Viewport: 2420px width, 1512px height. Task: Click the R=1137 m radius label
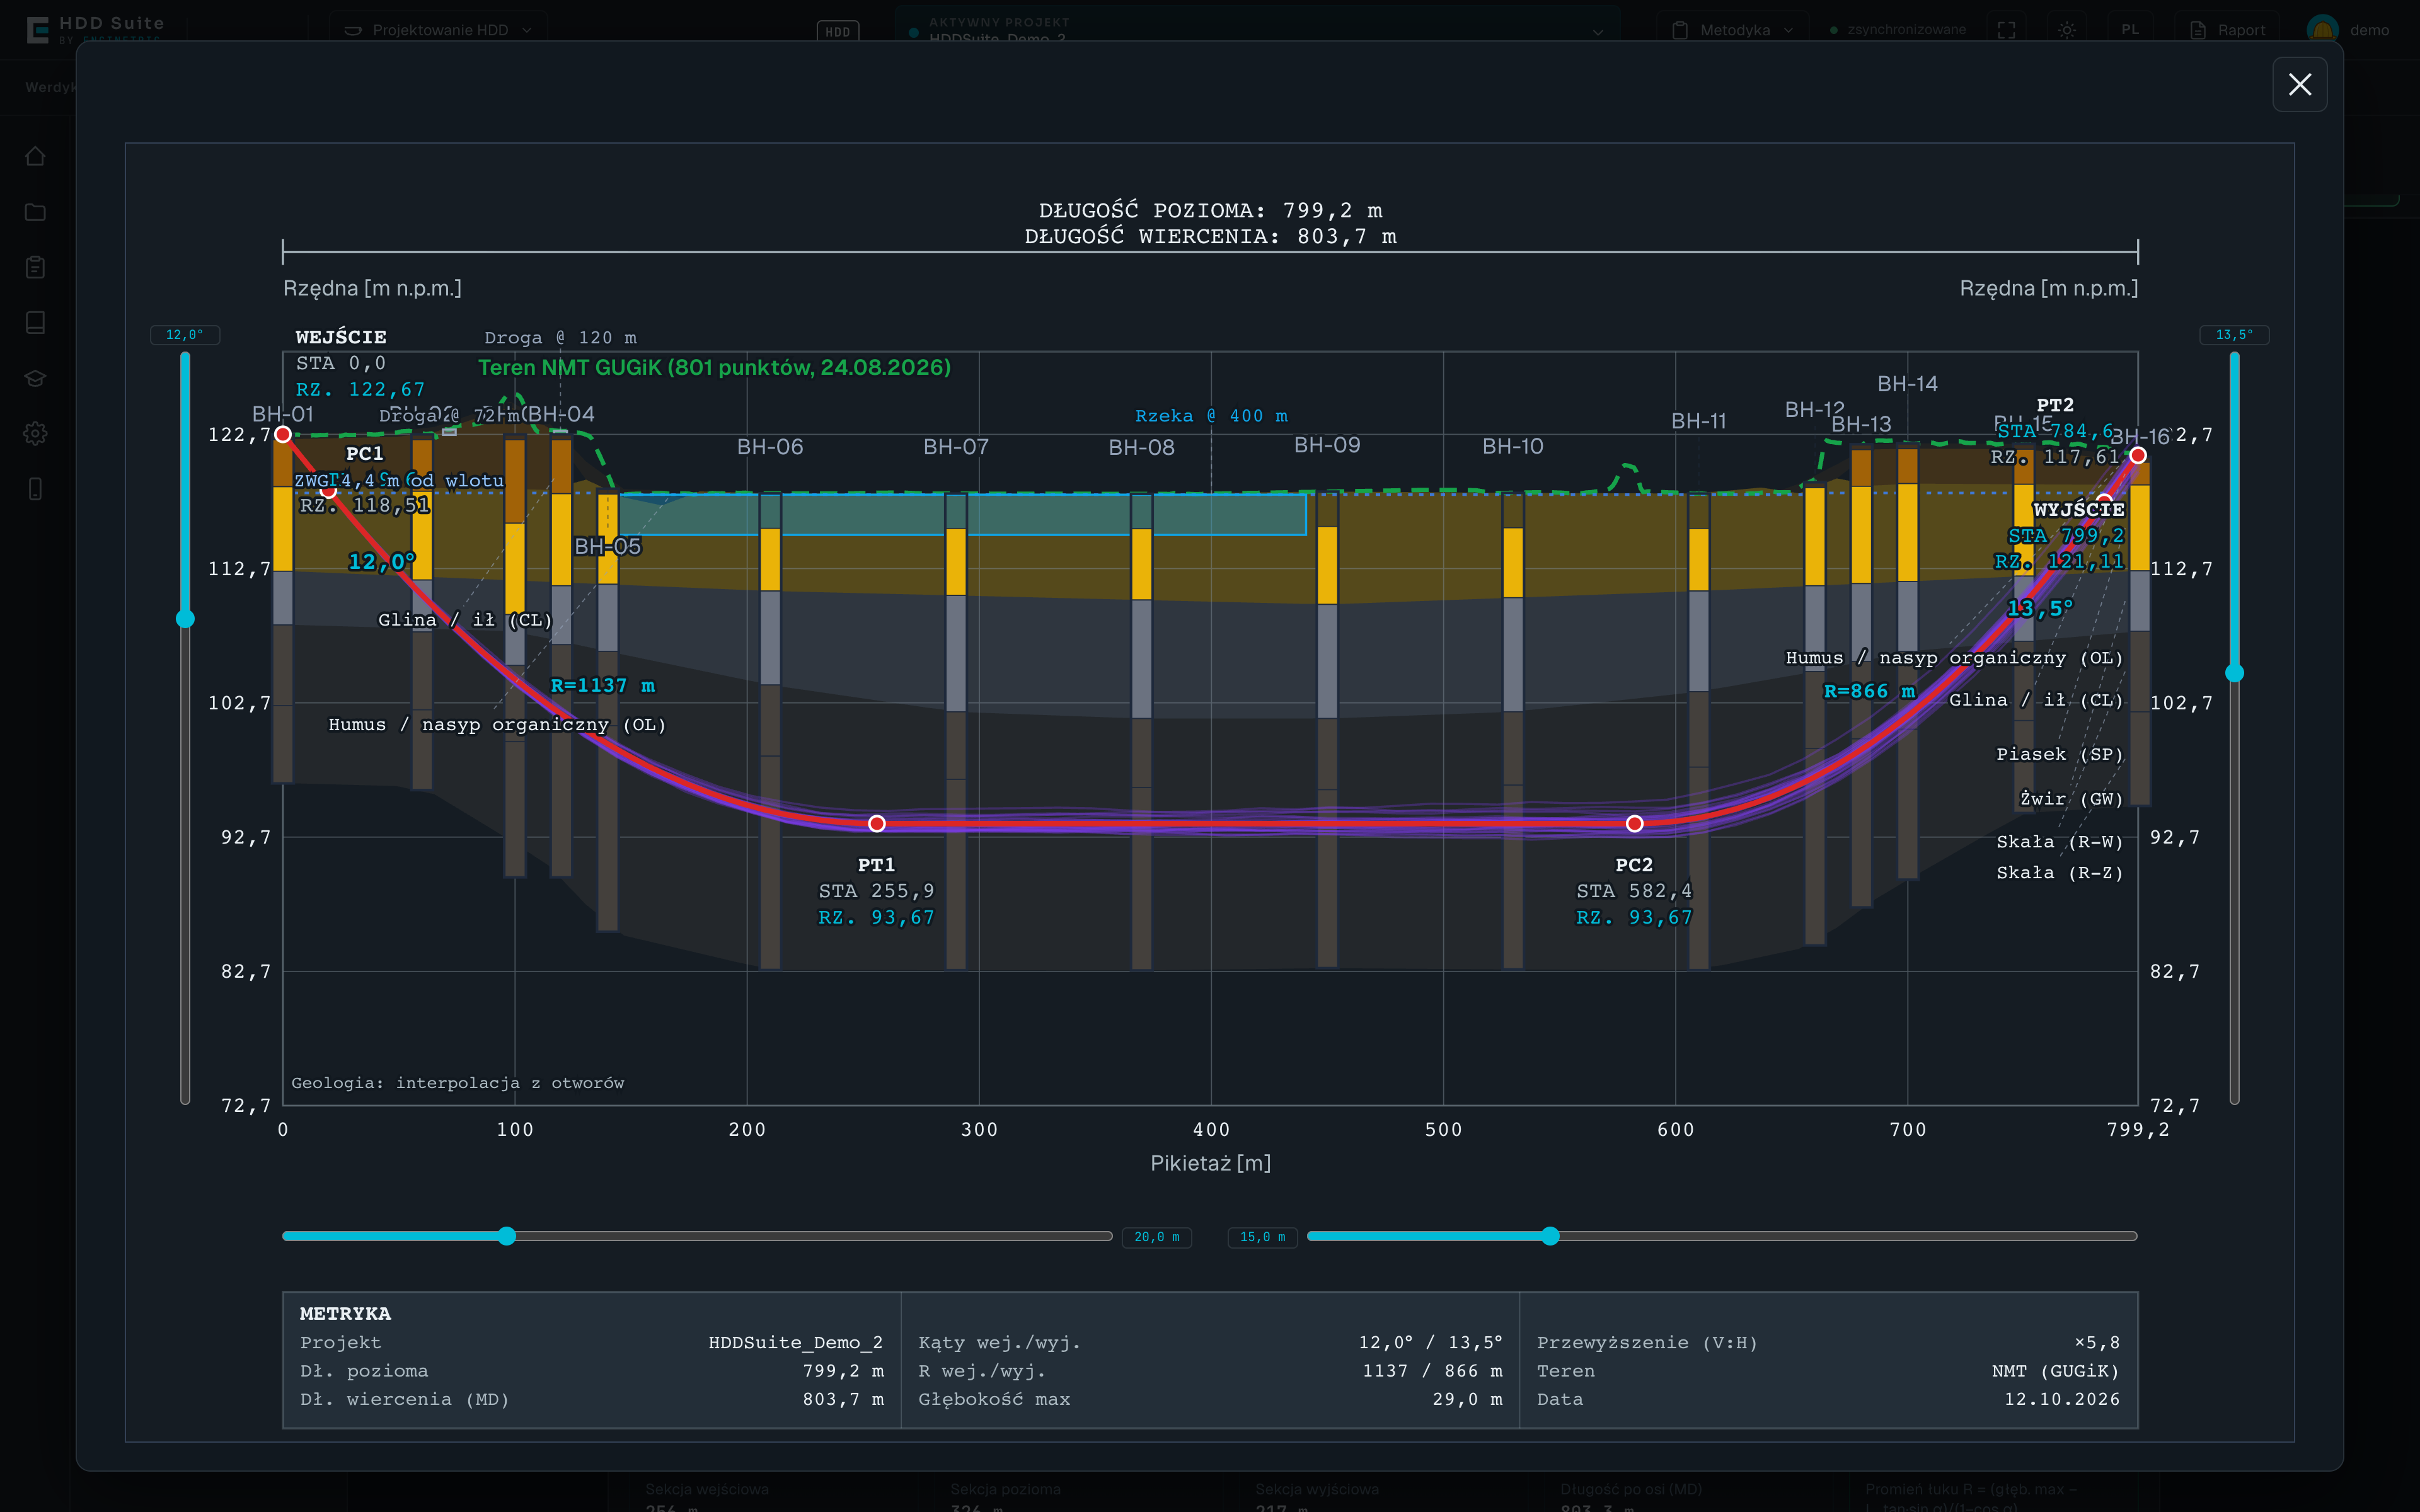(x=603, y=685)
